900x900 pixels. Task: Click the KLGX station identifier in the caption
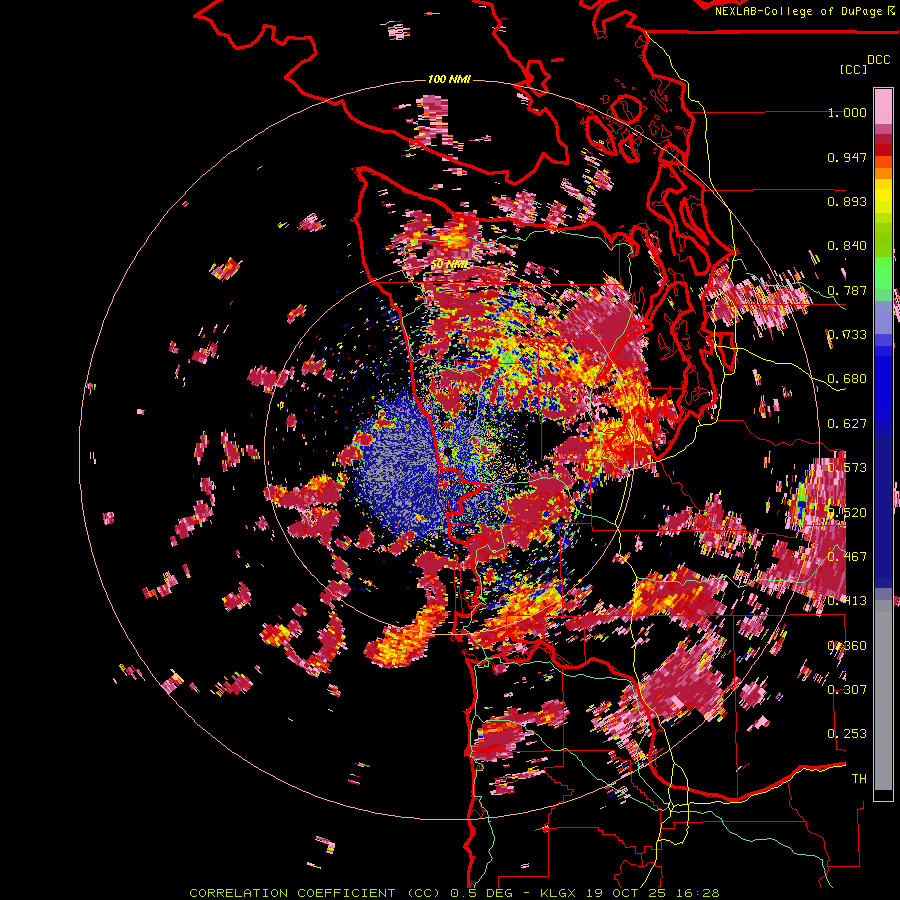[x=558, y=893]
